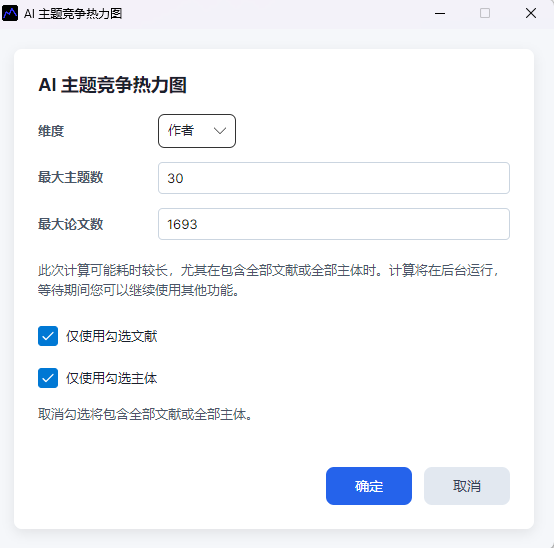Click the window title bar text
Image resolution: width=554 pixels, height=548 pixels.
click(x=73, y=14)
